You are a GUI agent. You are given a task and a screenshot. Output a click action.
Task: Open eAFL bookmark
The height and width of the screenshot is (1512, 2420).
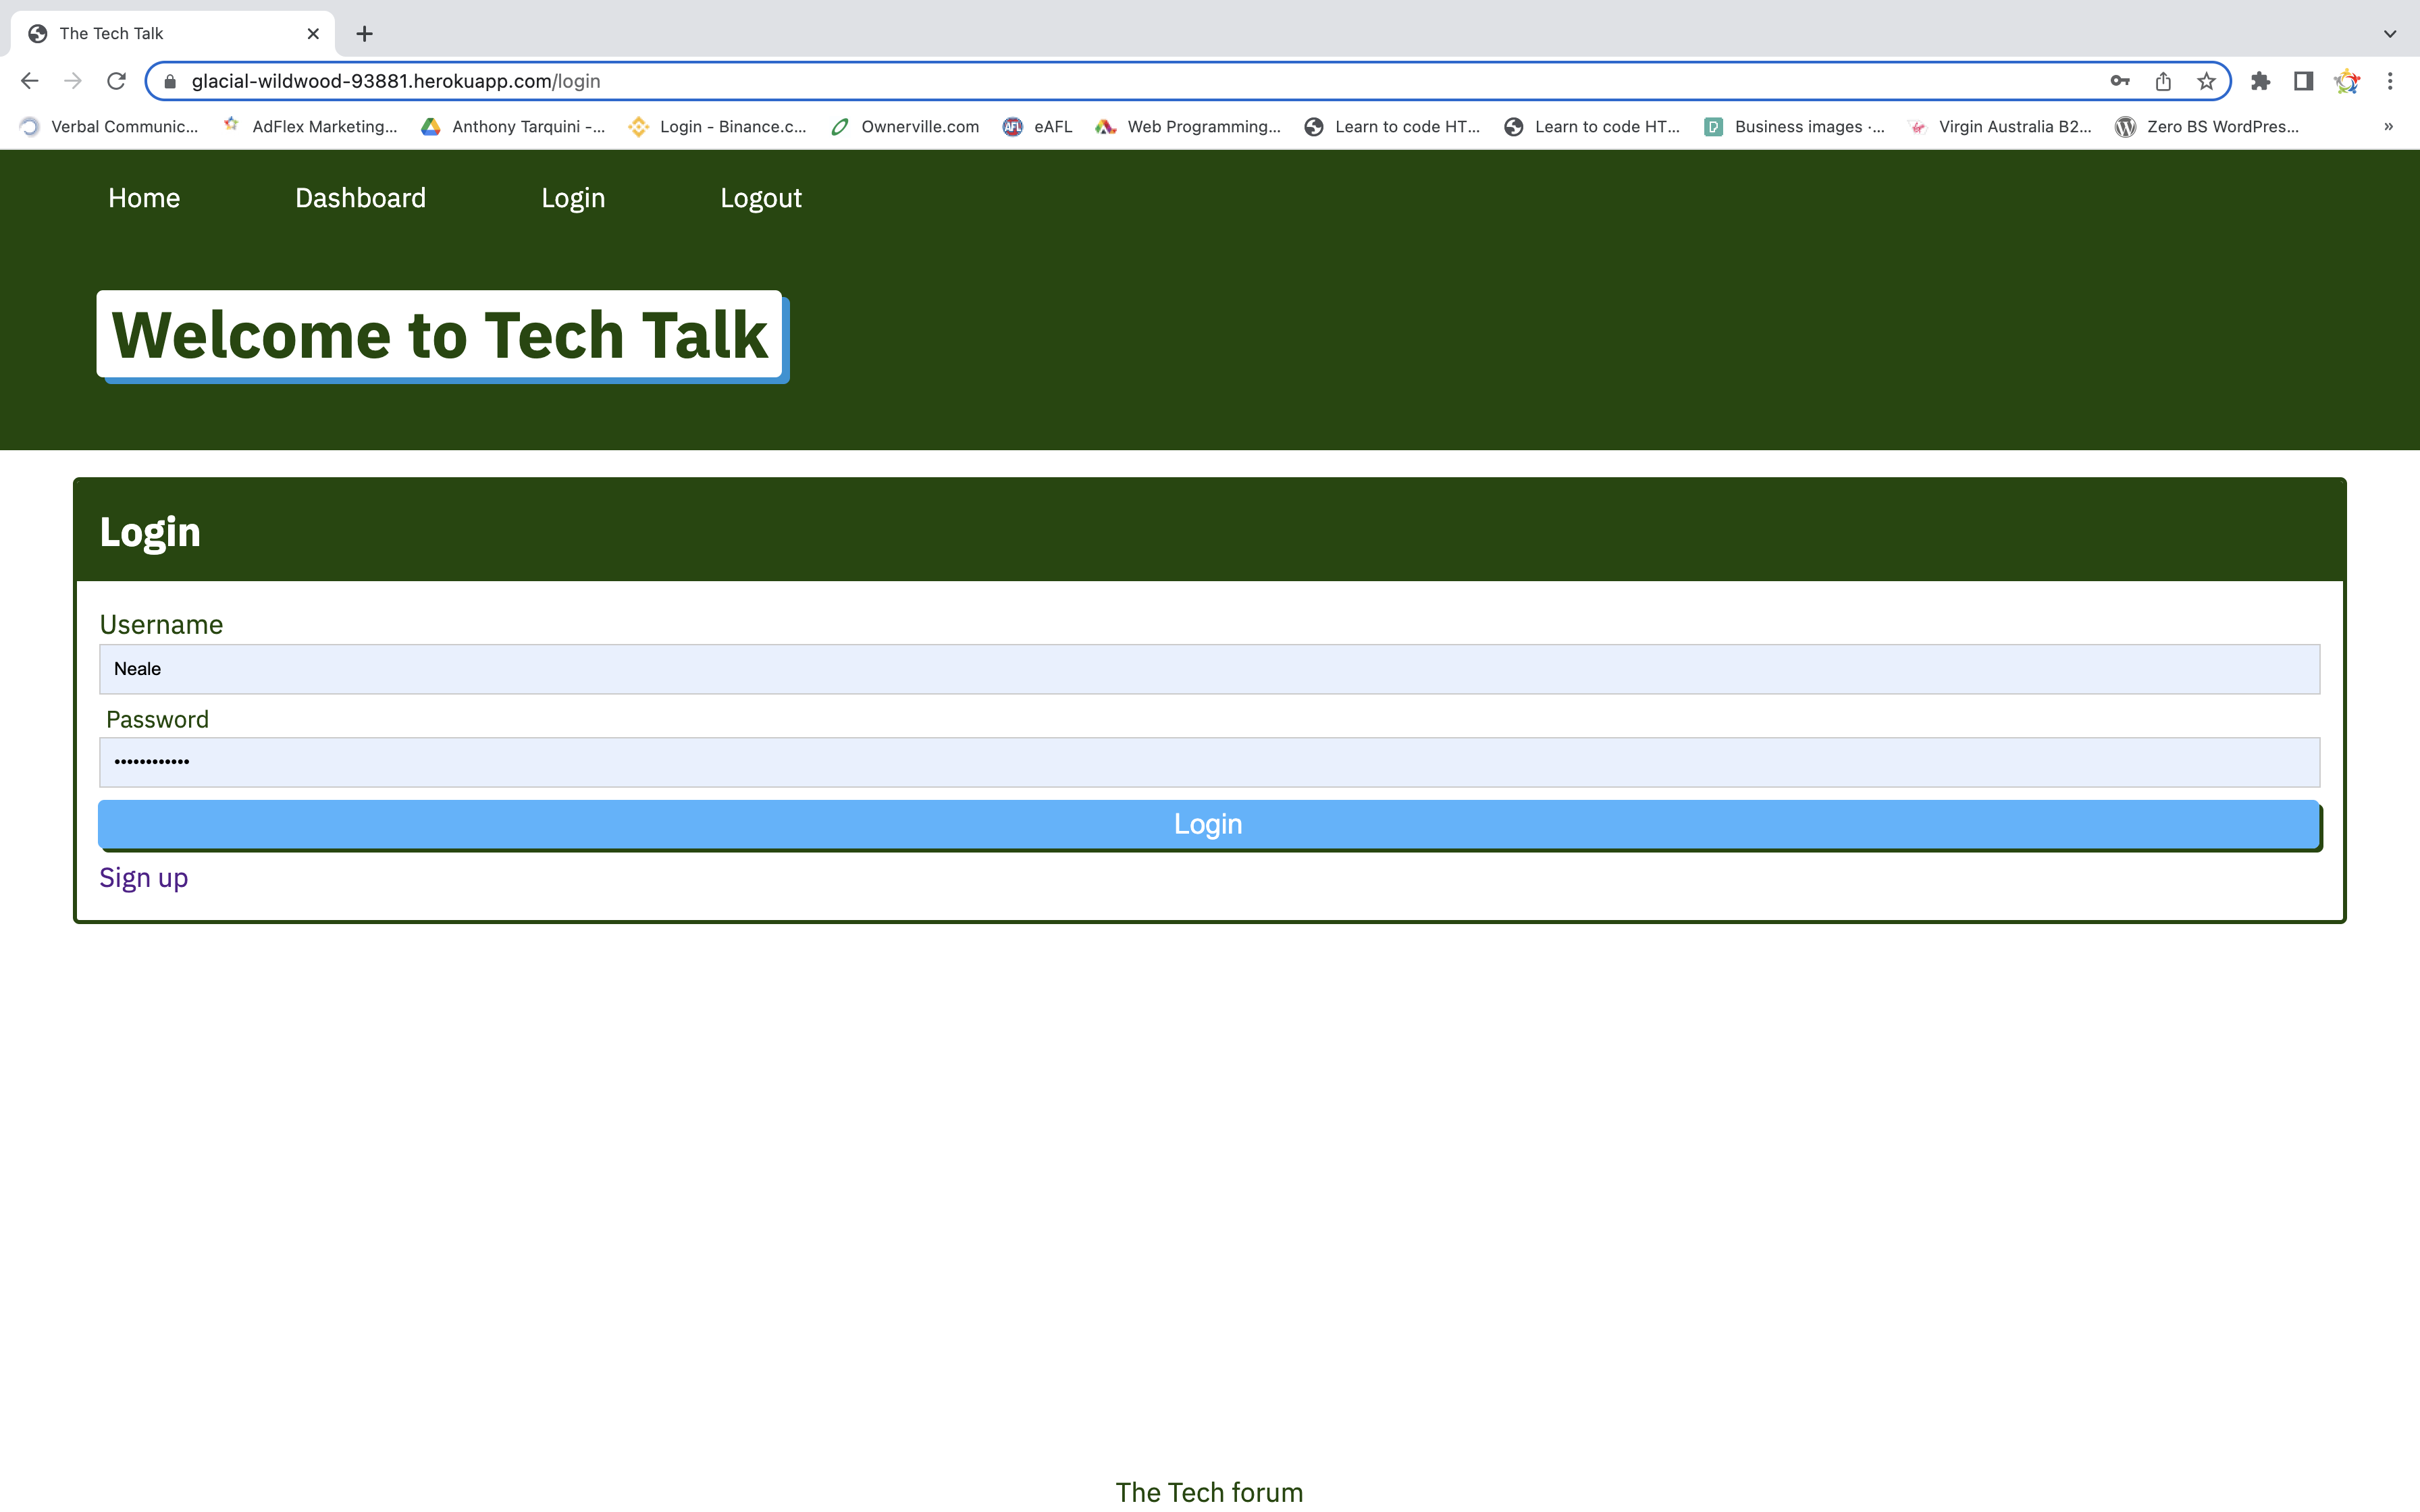1037,126
